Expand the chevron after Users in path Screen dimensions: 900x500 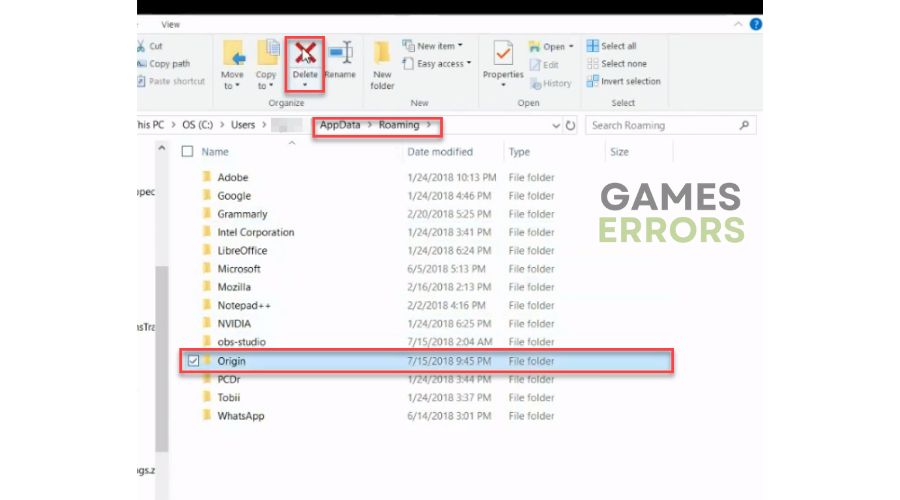pyautogui.click(x=264, y=125)
